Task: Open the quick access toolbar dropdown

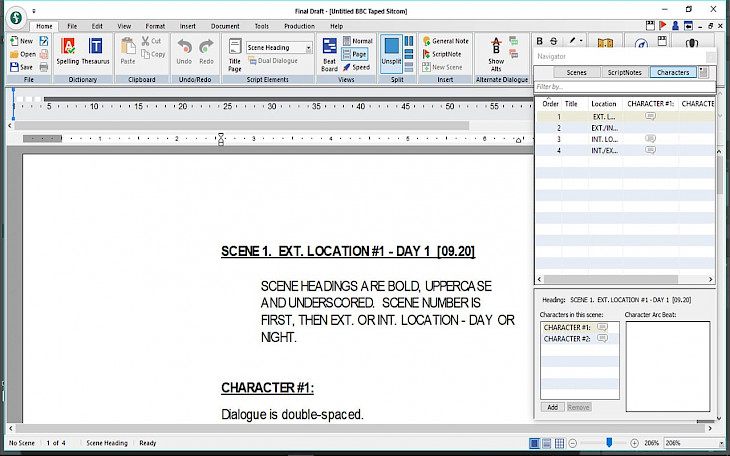Action: pos(34,10)
